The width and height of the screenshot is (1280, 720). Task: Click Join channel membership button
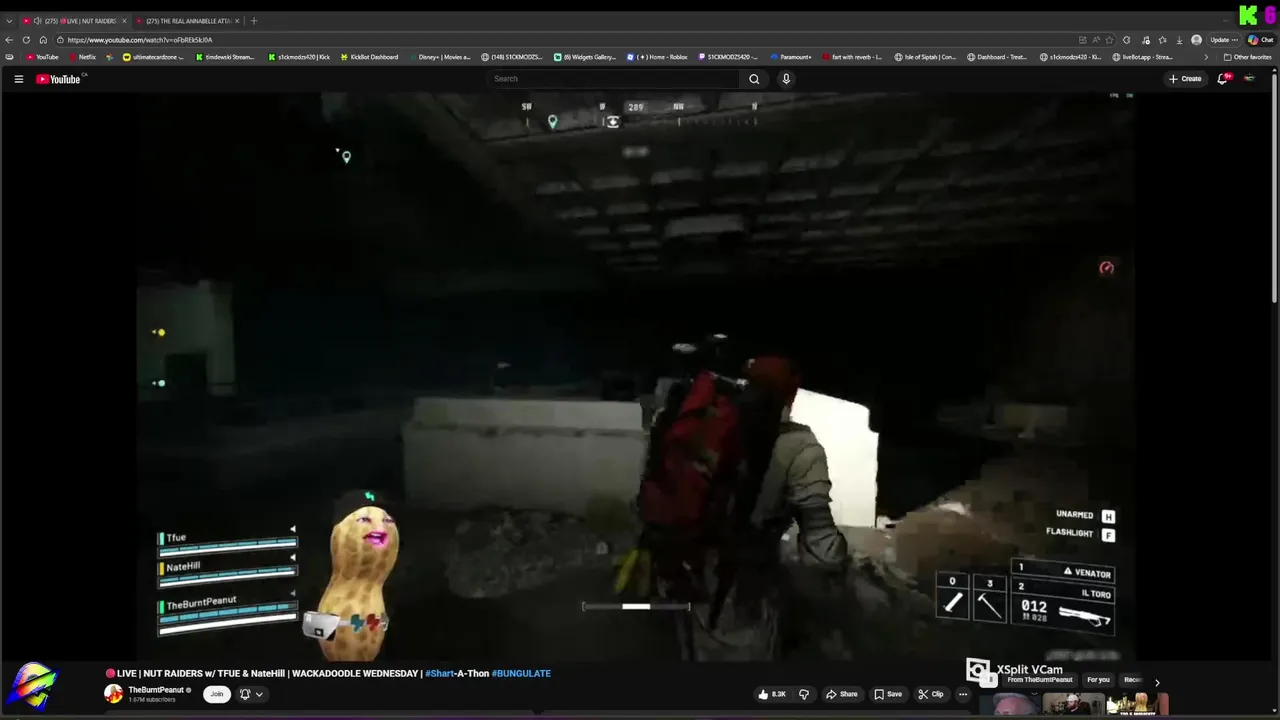216,694
